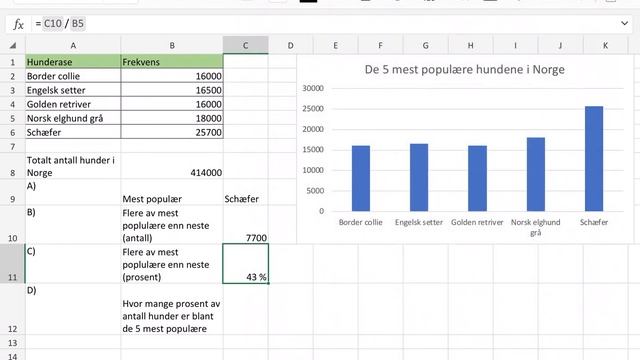Image resolution: width=640 pixels, height=360 pixels.
Task: Click cell labeled 'B)'
Action: coord(73,225)
